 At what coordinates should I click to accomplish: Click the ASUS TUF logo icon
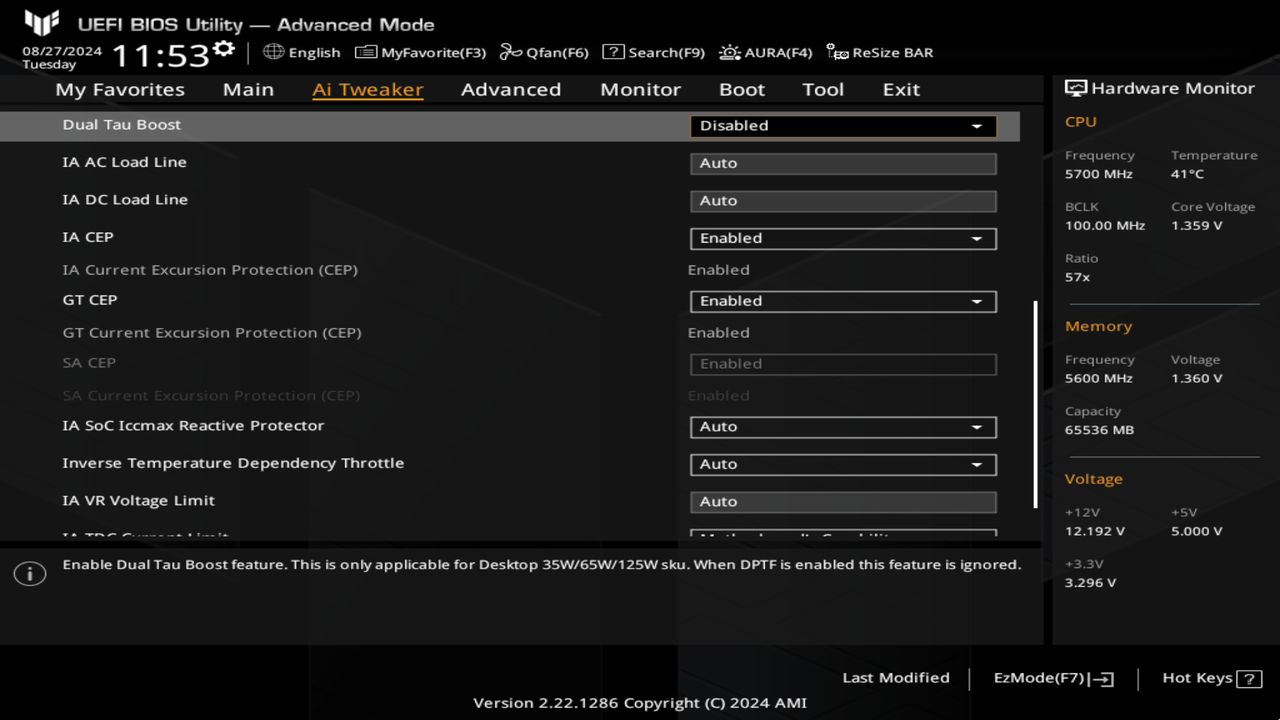coord(42,23)
